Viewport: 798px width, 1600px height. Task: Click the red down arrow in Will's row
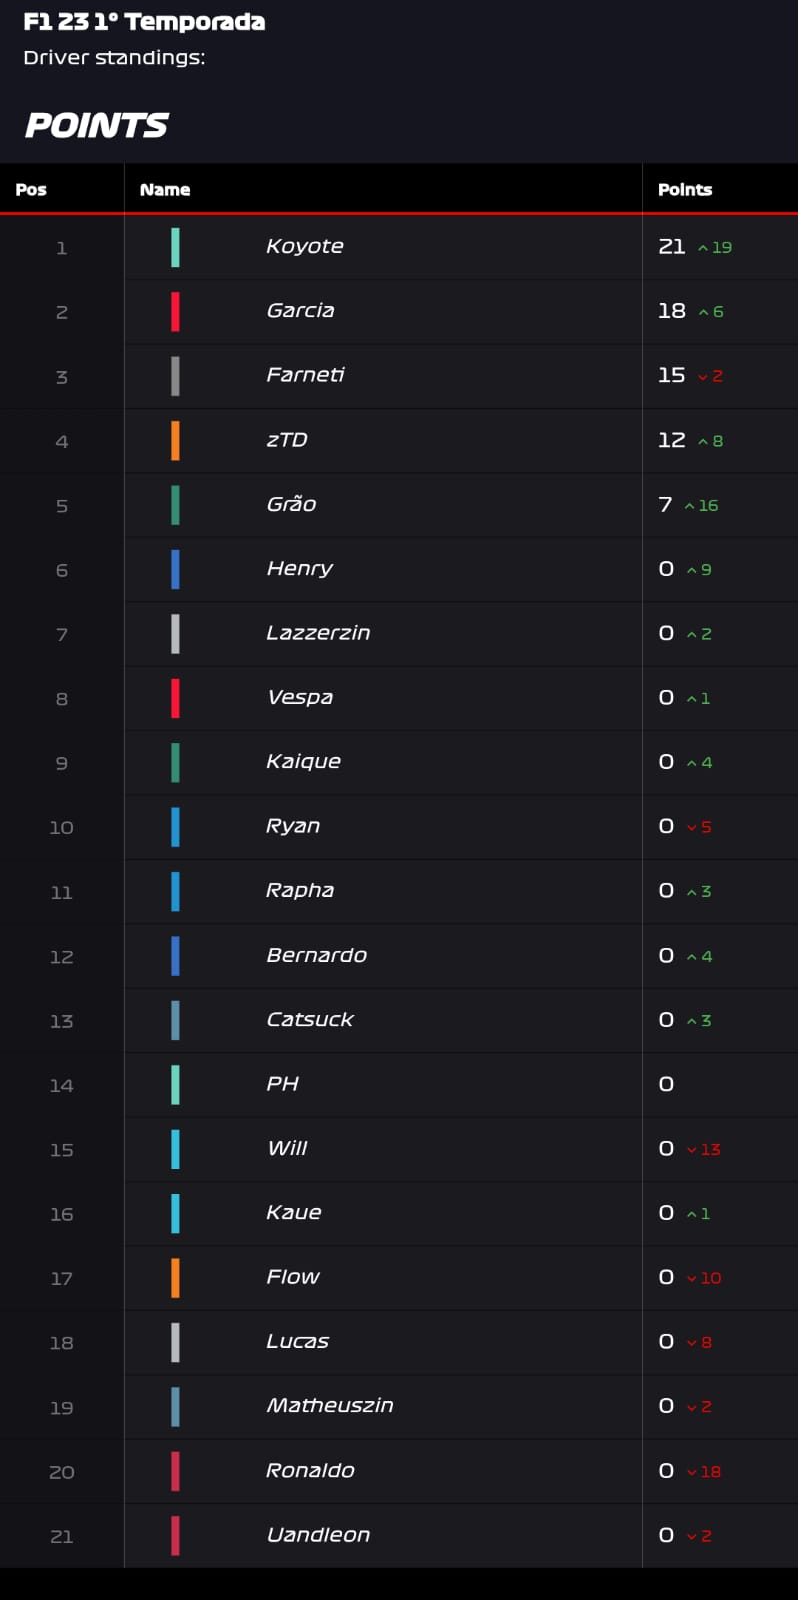692,1150
